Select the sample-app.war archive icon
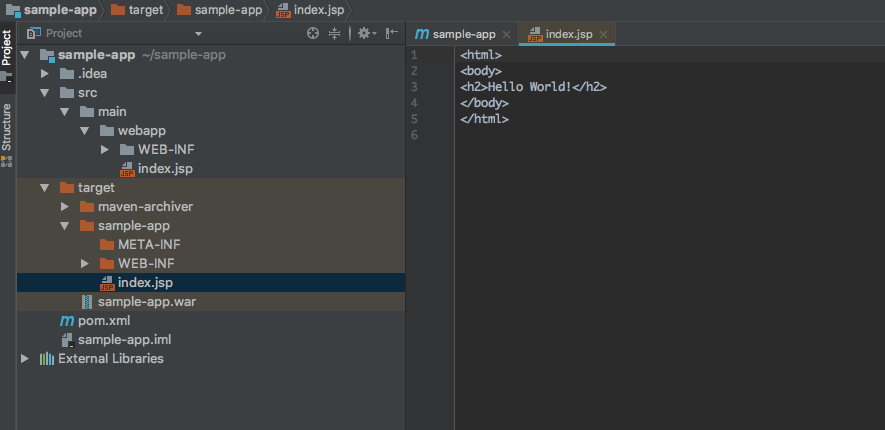This screenshot has width=885, height=430. (x=86, y=301)
